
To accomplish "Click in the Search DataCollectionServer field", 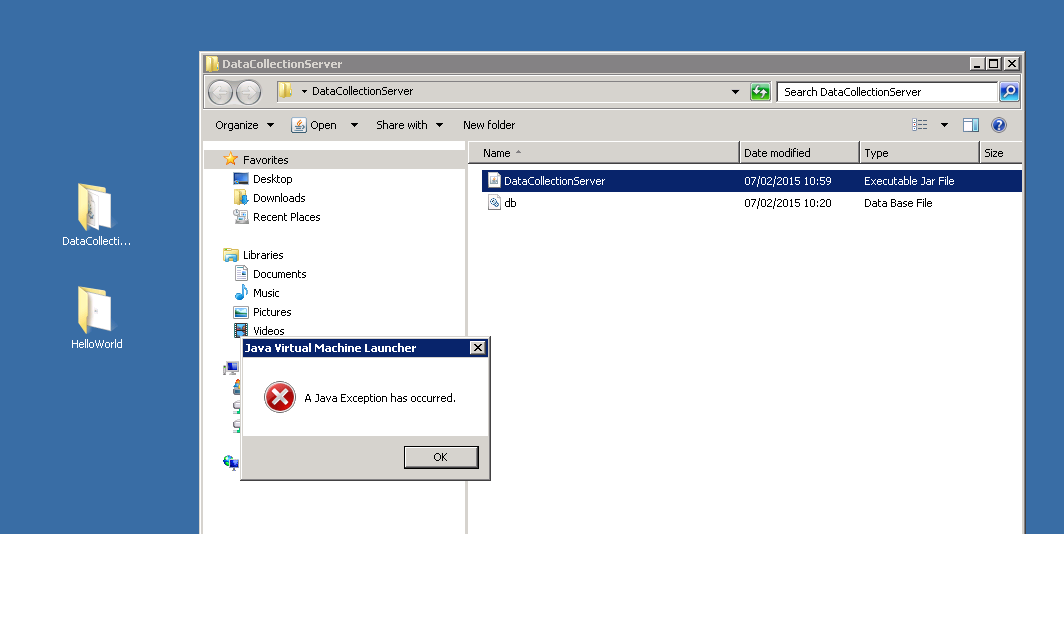I will tap(887, 92).
